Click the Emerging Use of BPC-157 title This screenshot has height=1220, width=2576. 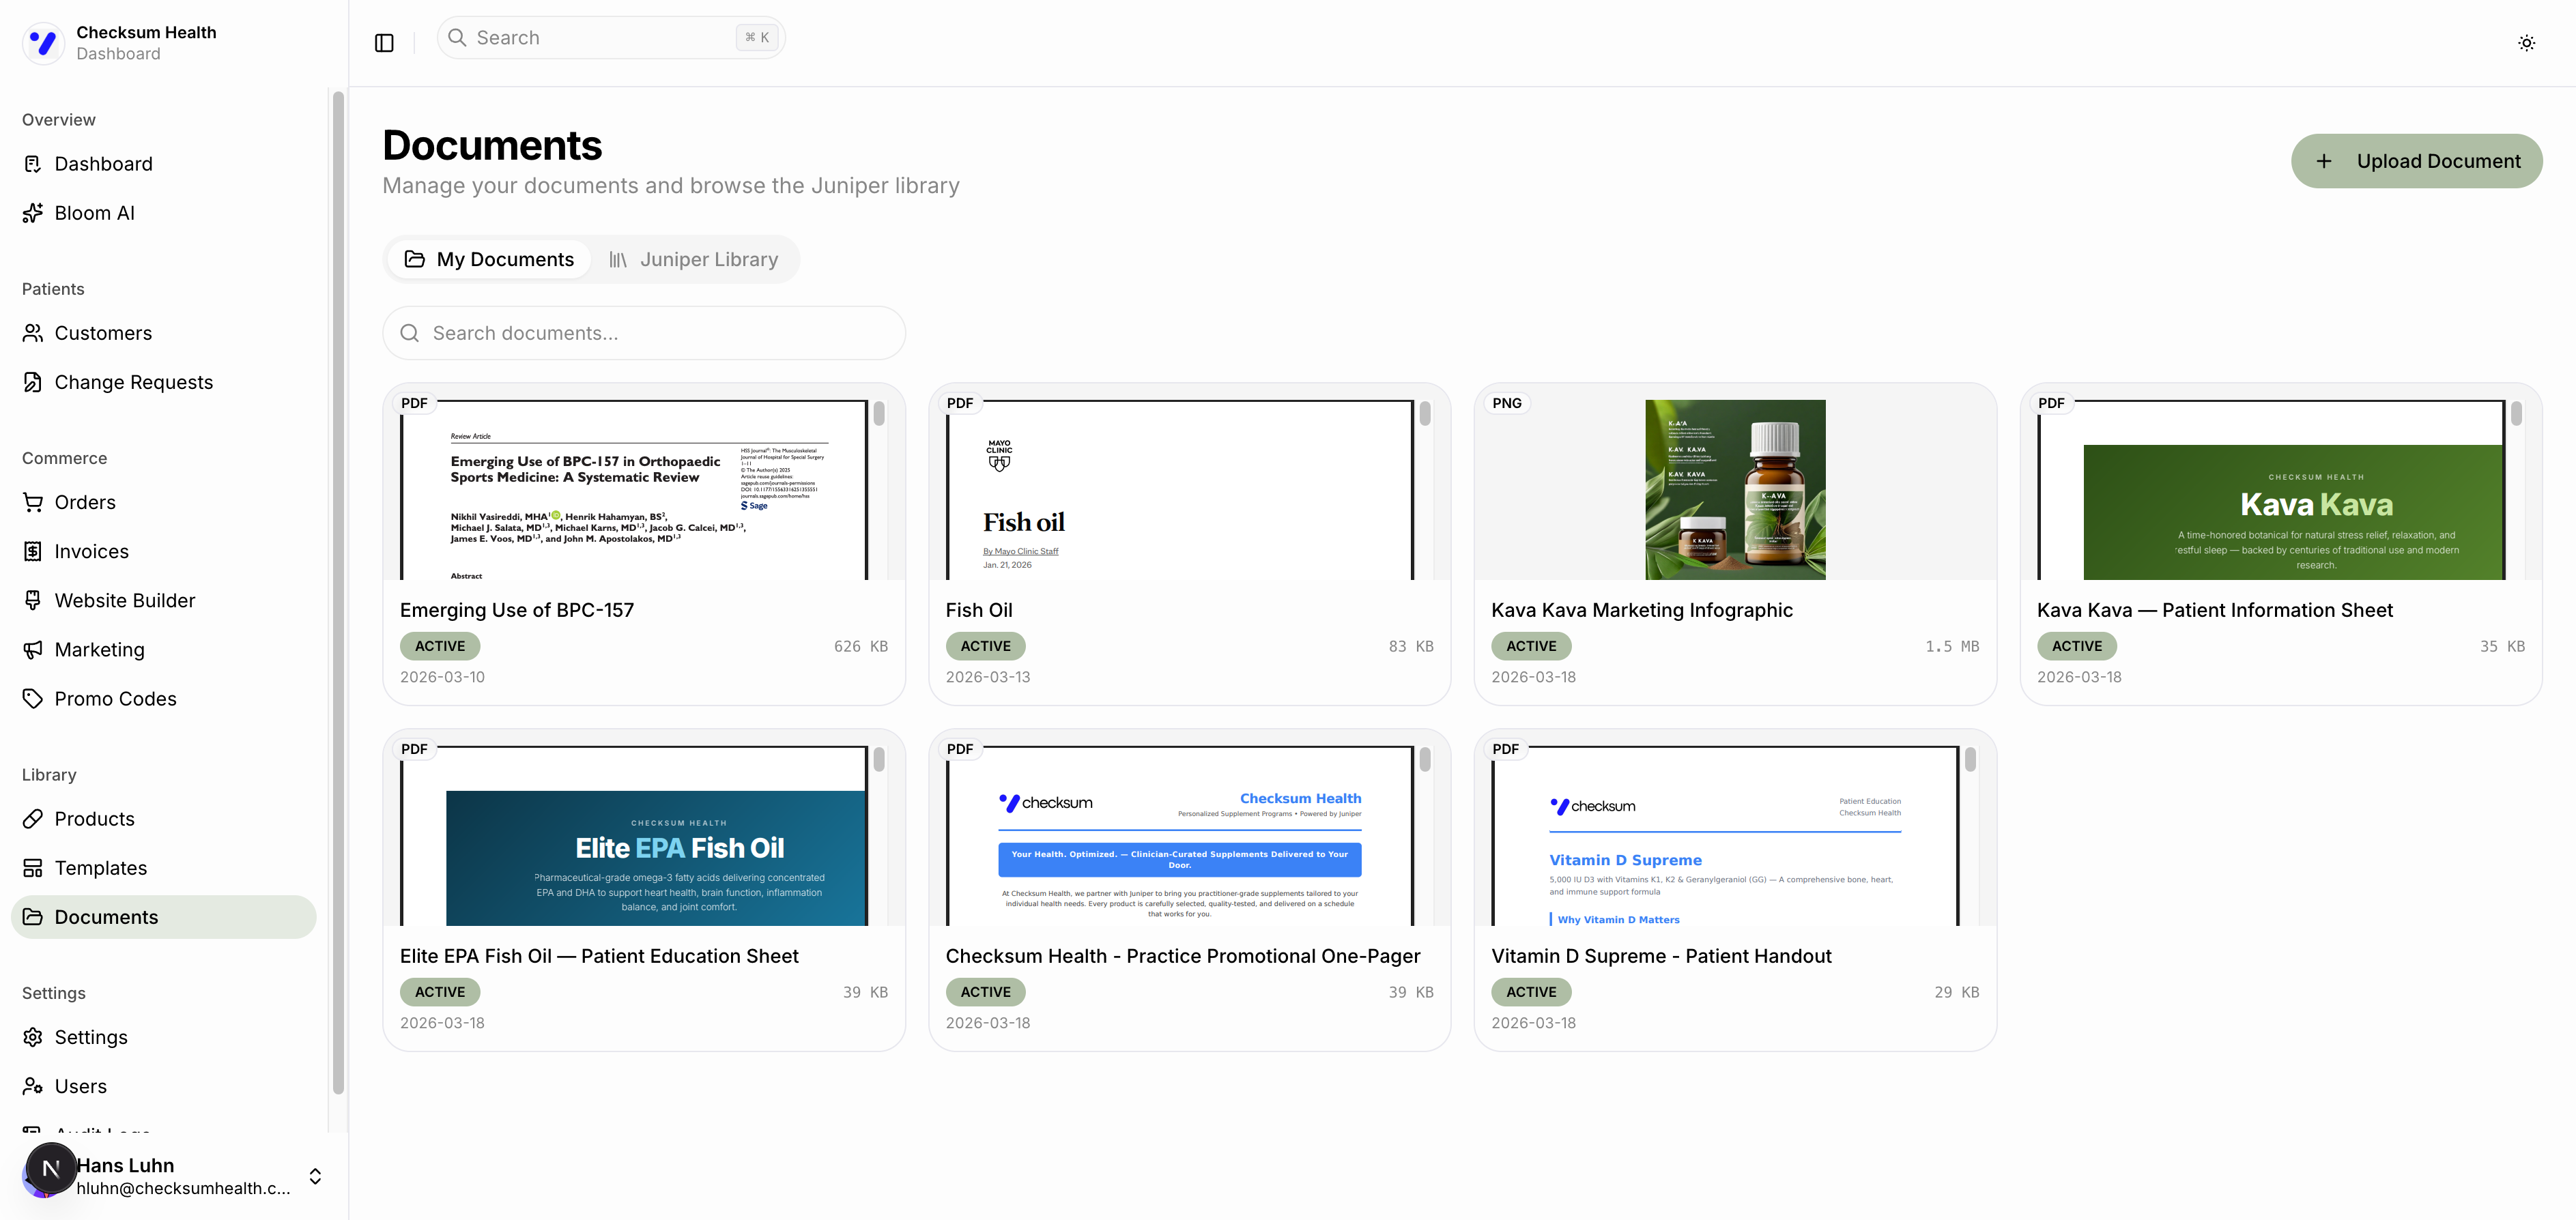(x=517, y=610)
